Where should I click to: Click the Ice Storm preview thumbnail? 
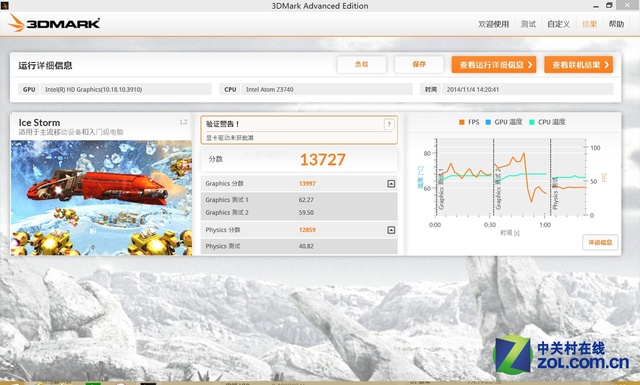click(101, 198)
